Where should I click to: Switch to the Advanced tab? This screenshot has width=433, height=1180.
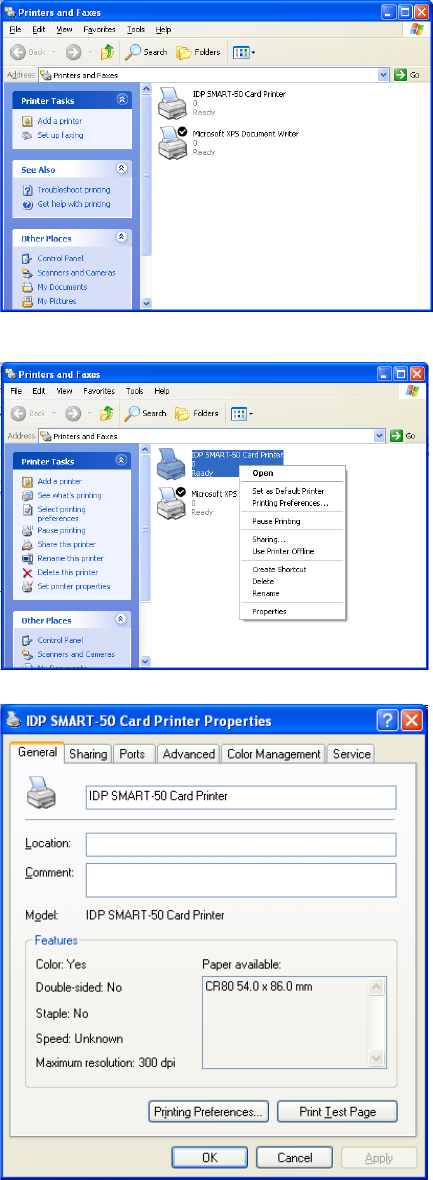pos(188,753)
